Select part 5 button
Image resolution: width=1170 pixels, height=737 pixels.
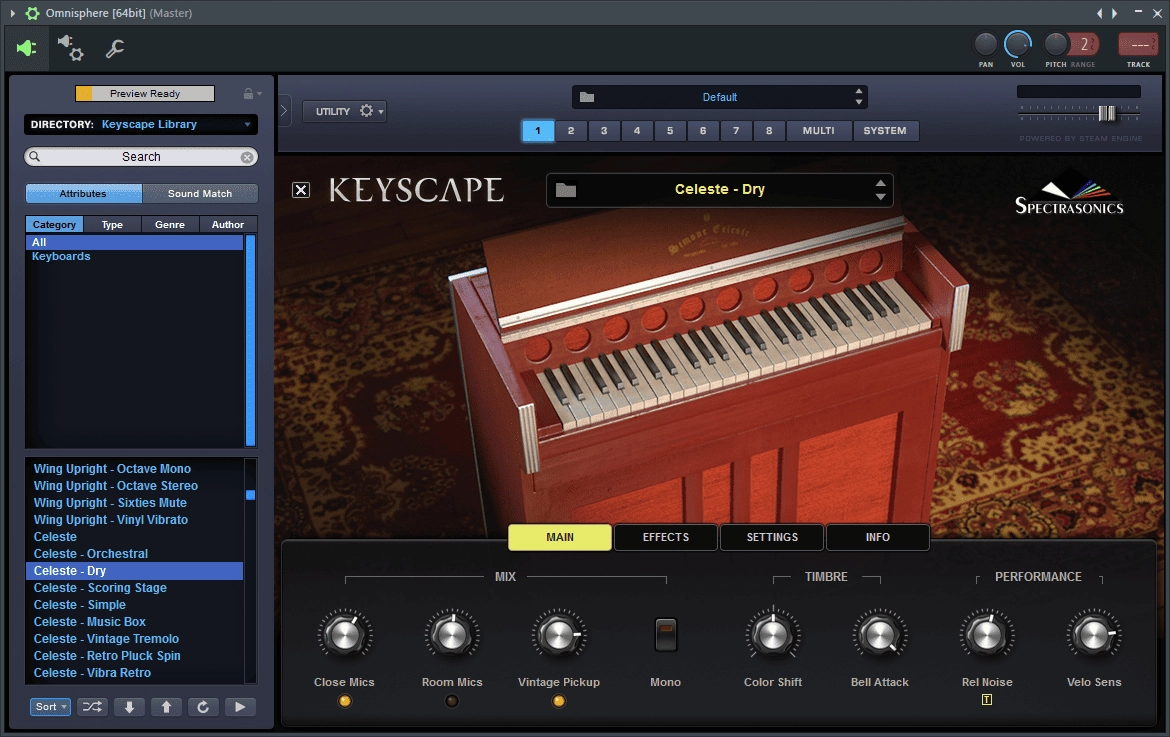[x=670, y=131]
